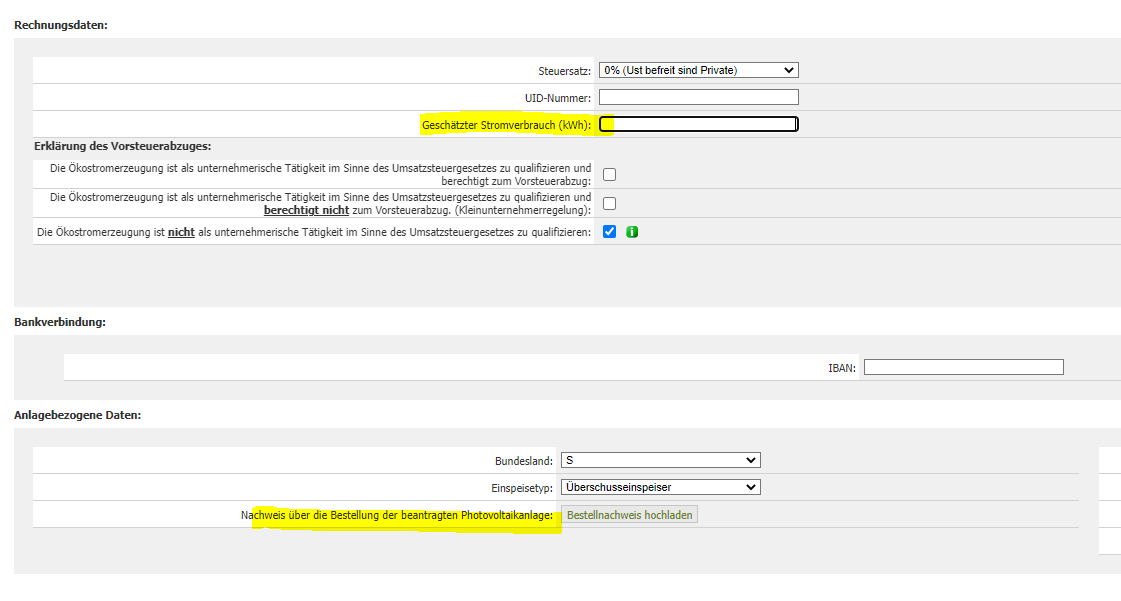The image size is (1121, 601).
Task: Tick the Kleinunternehmerregelung checkbox
Action: [609, 204]
